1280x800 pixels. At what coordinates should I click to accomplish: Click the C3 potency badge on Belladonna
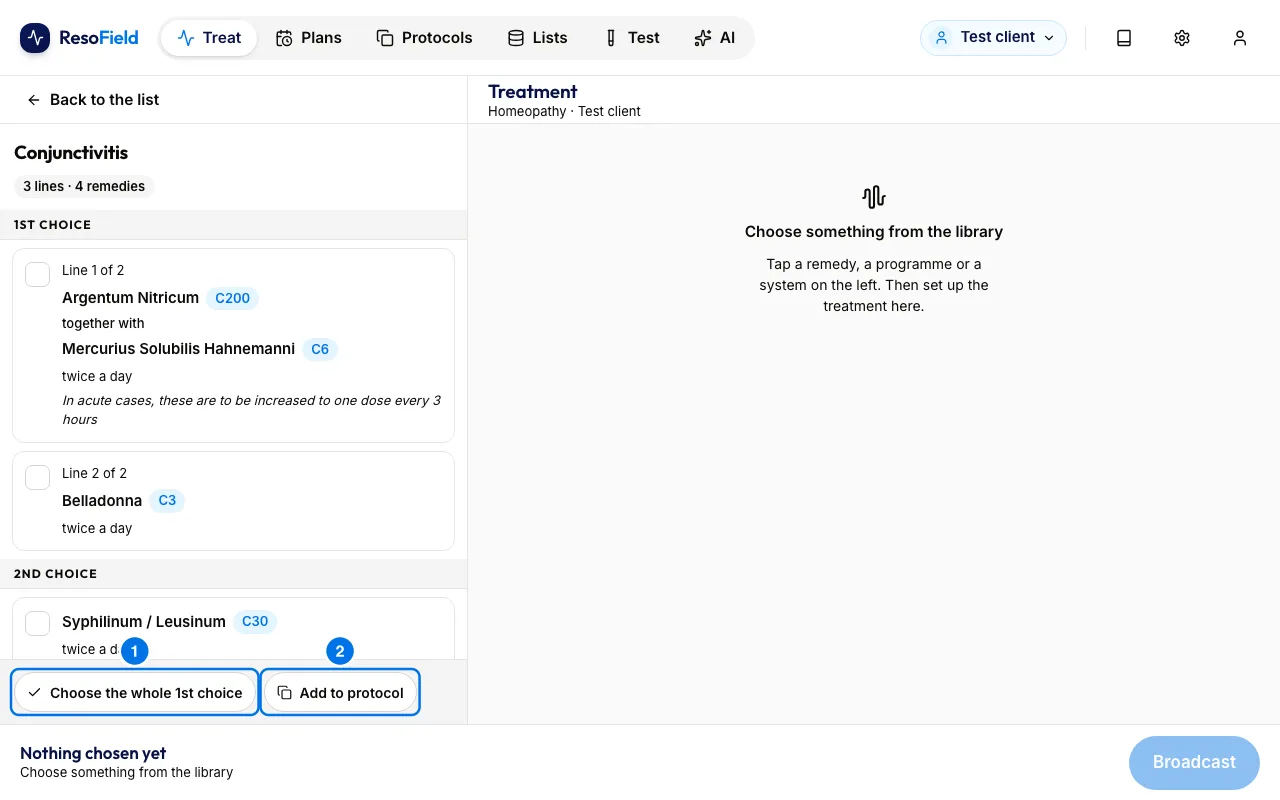pos(167,501)
